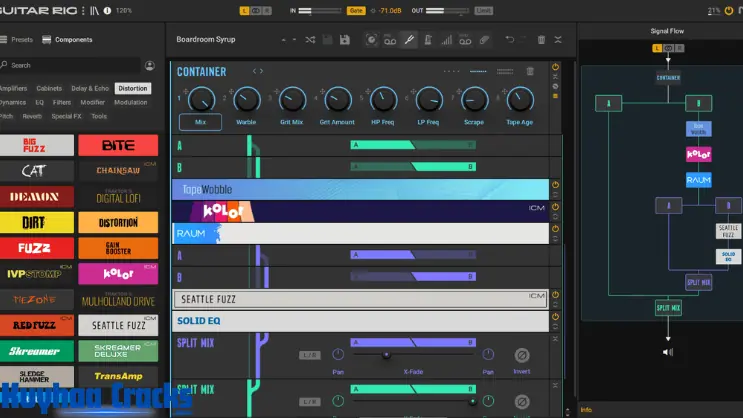The width and height of the screenshot is (743, 418).
Task: Open the tuner fork tool
Action: (409, 40)
